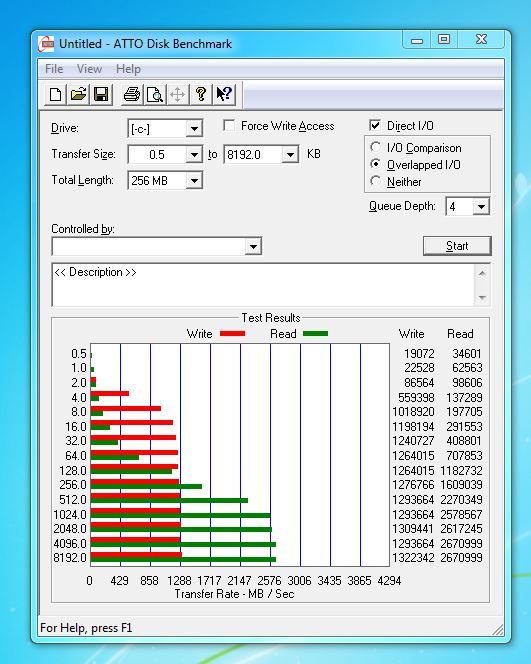Expand the Total Length 256 MB dropdown
The height and width of the screenshot is (664, 531).
pos(165,181)
